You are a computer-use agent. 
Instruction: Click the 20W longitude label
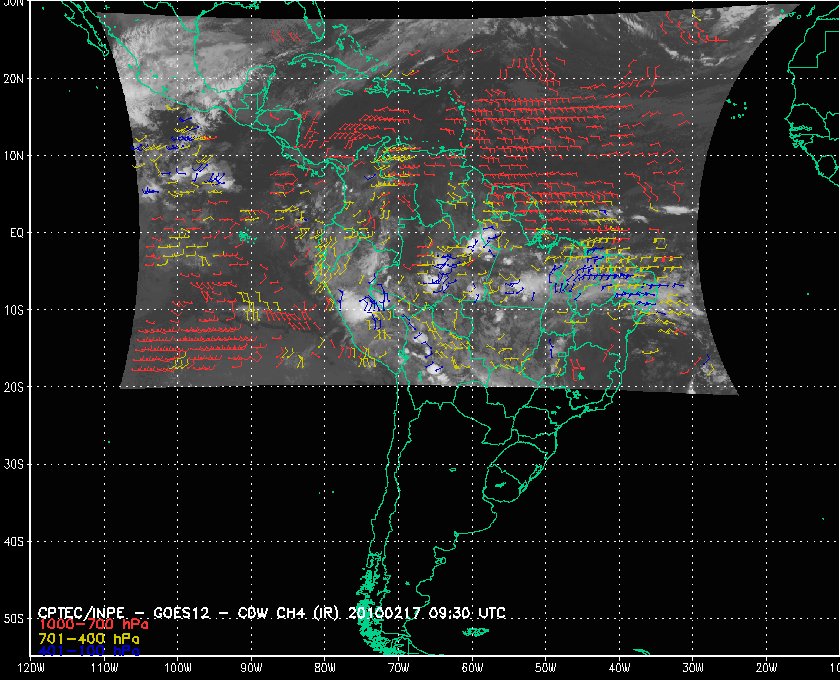coord(766,668)
